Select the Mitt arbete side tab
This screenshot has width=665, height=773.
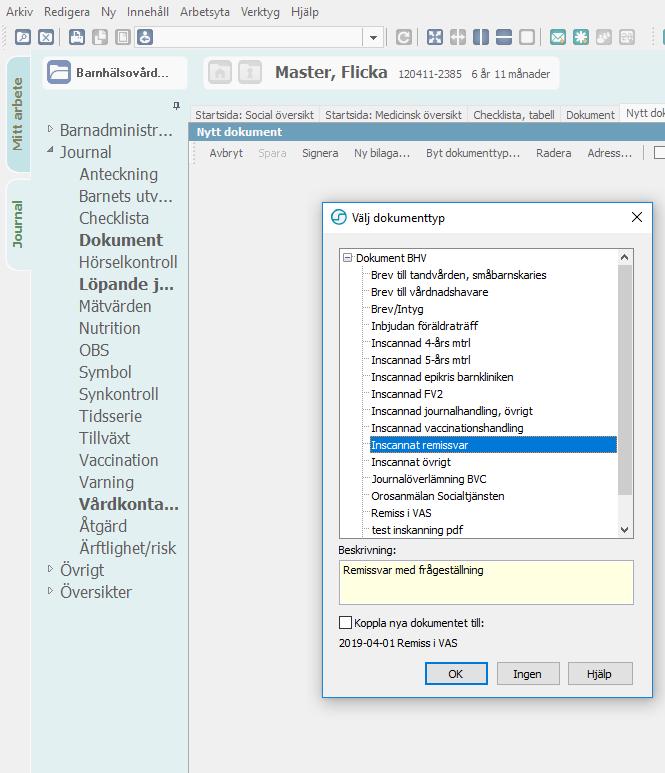click(x=18, y=114)
